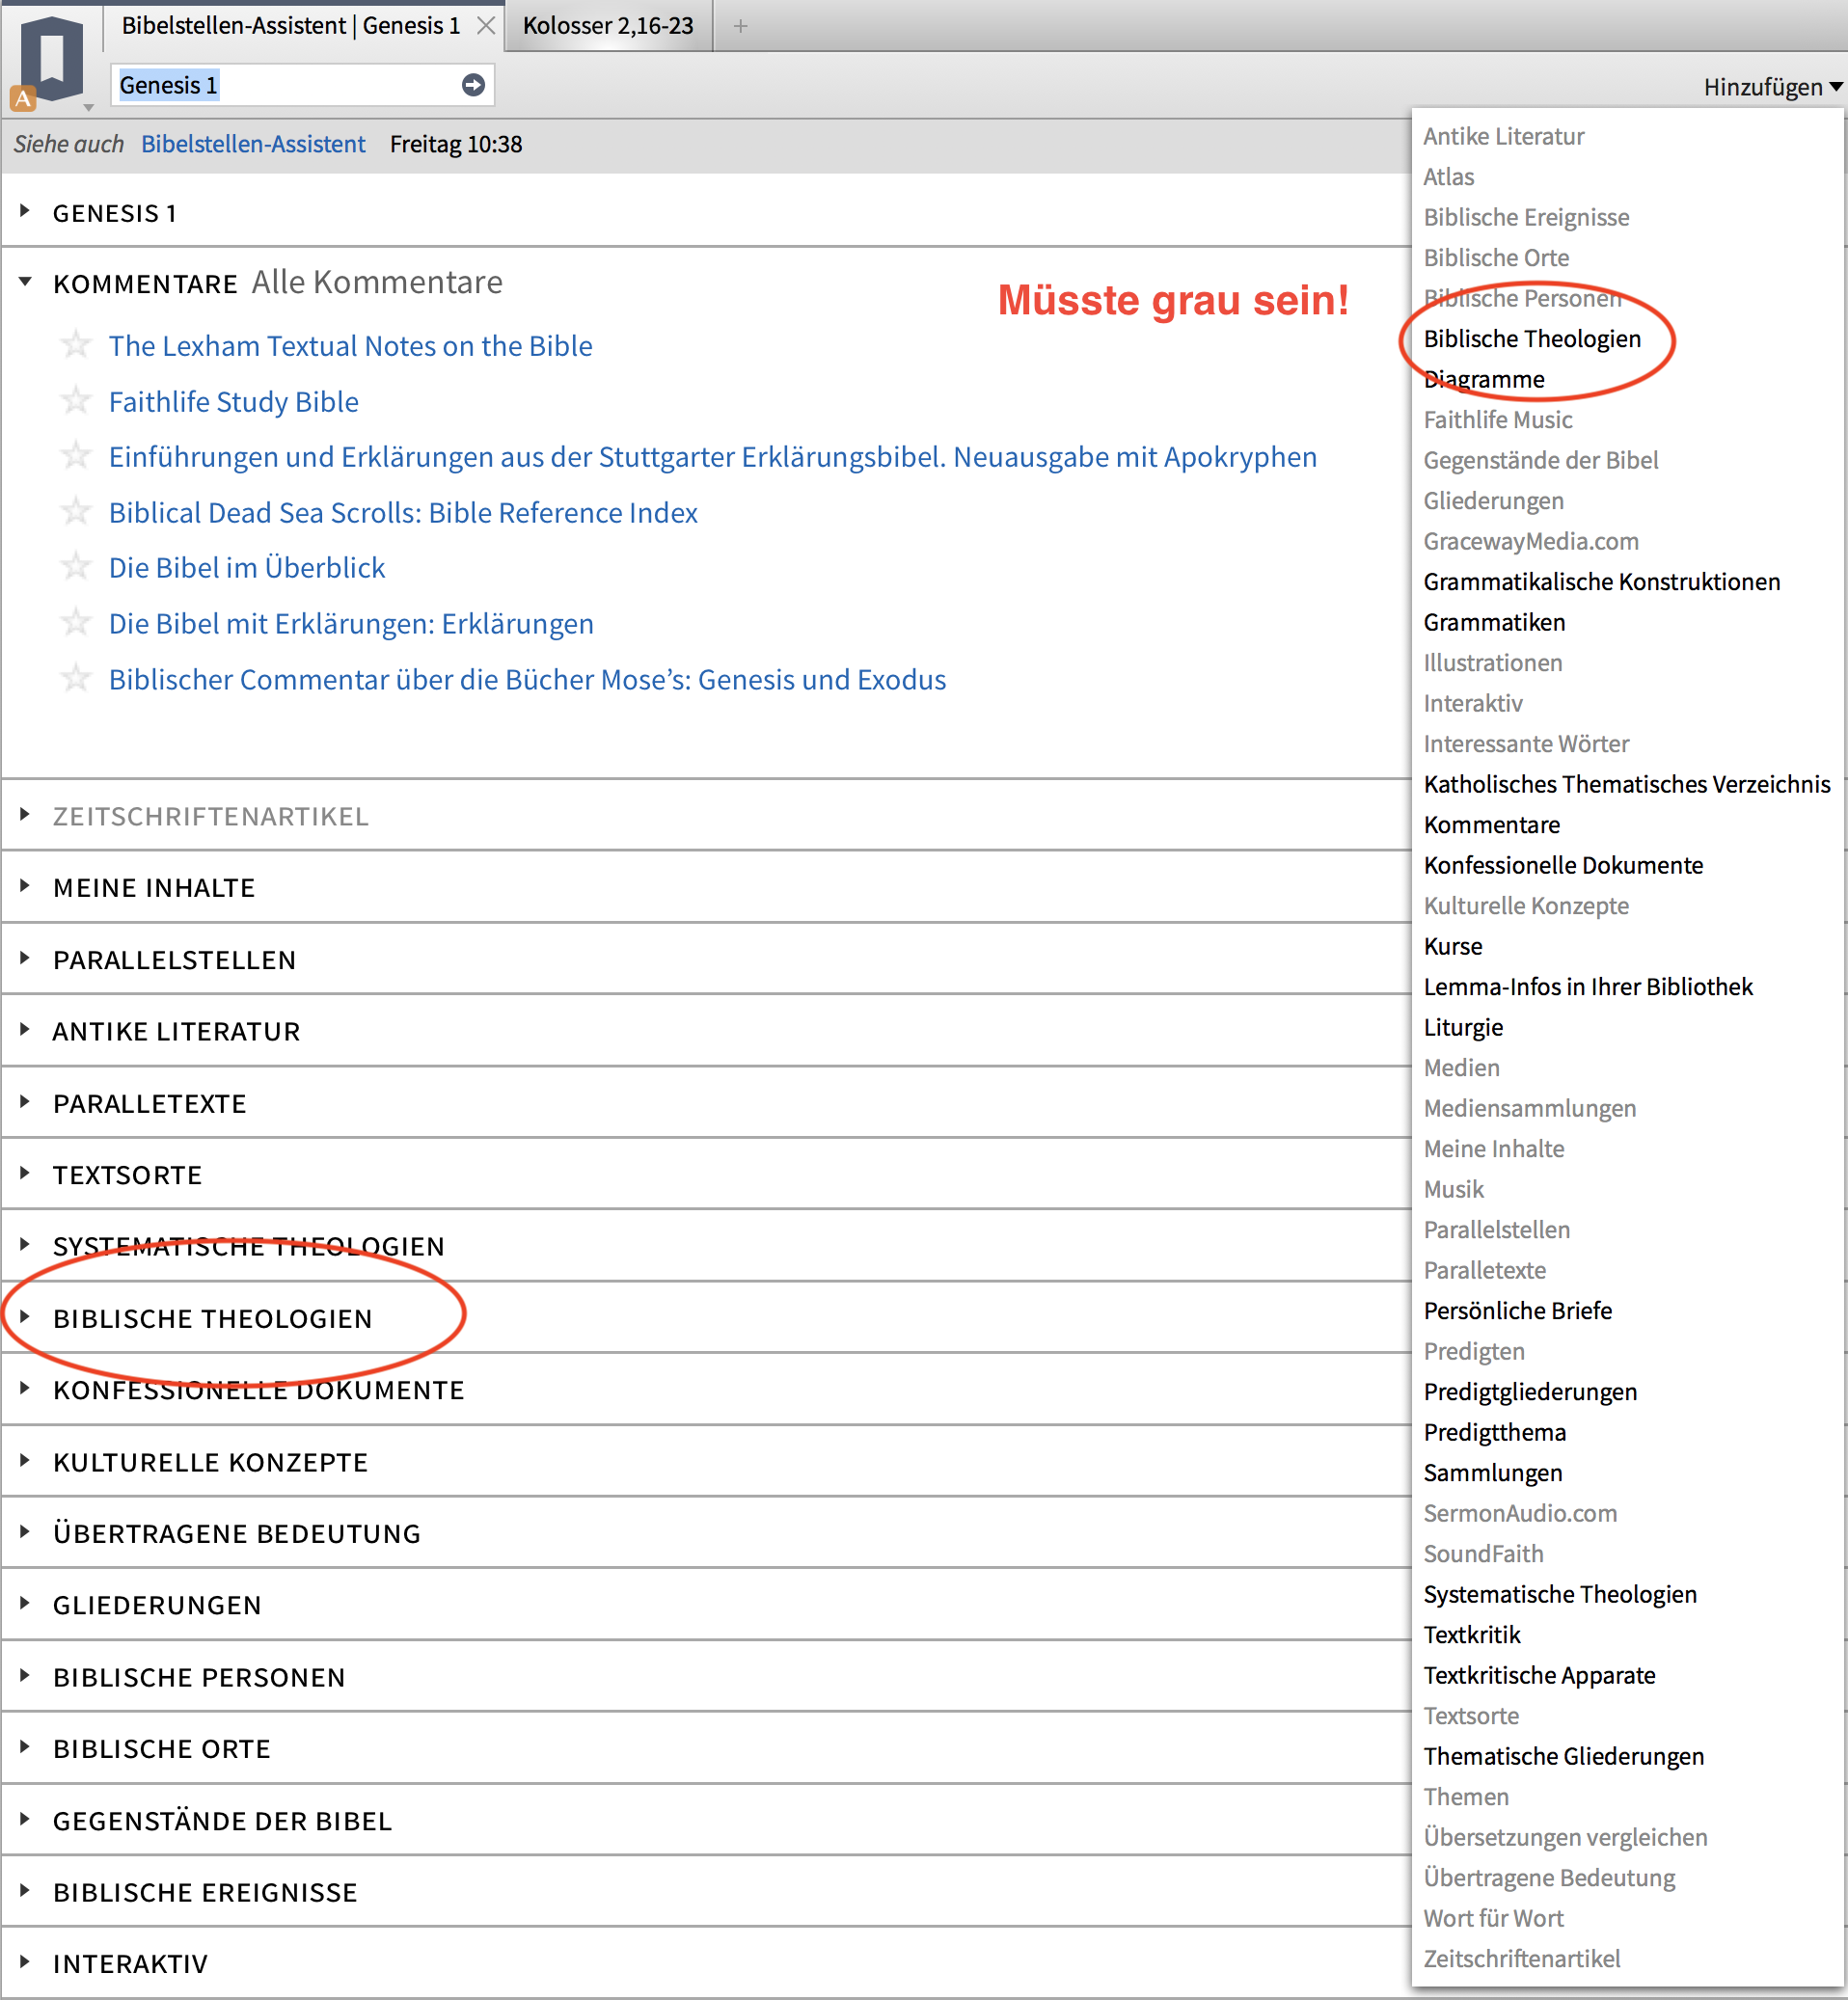This screenshot has height=2000, width=1848.
Task: Expand the Konfessionelle Dokumente section
Action: tap(25, 1389)
